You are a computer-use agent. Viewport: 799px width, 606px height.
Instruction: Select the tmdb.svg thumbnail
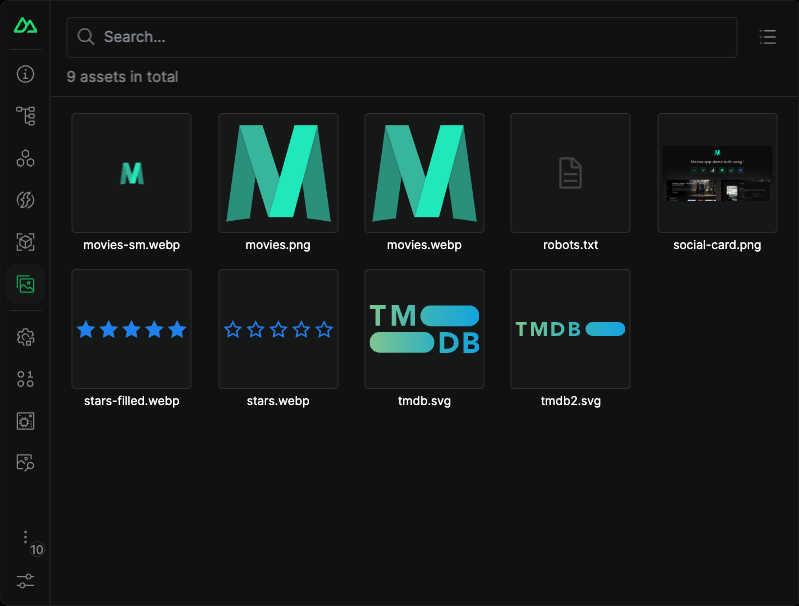[x=424, y=329]
